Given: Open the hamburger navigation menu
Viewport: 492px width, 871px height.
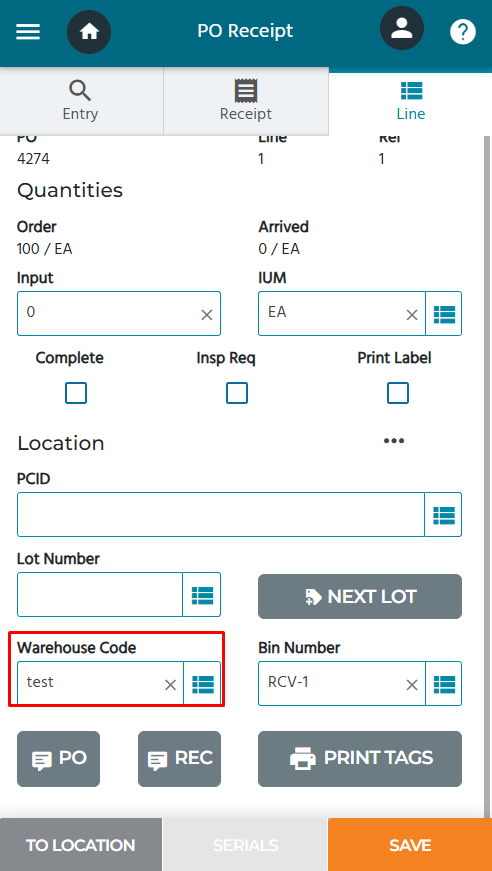Looking at the screenshot, I should (x=28, y=32).
